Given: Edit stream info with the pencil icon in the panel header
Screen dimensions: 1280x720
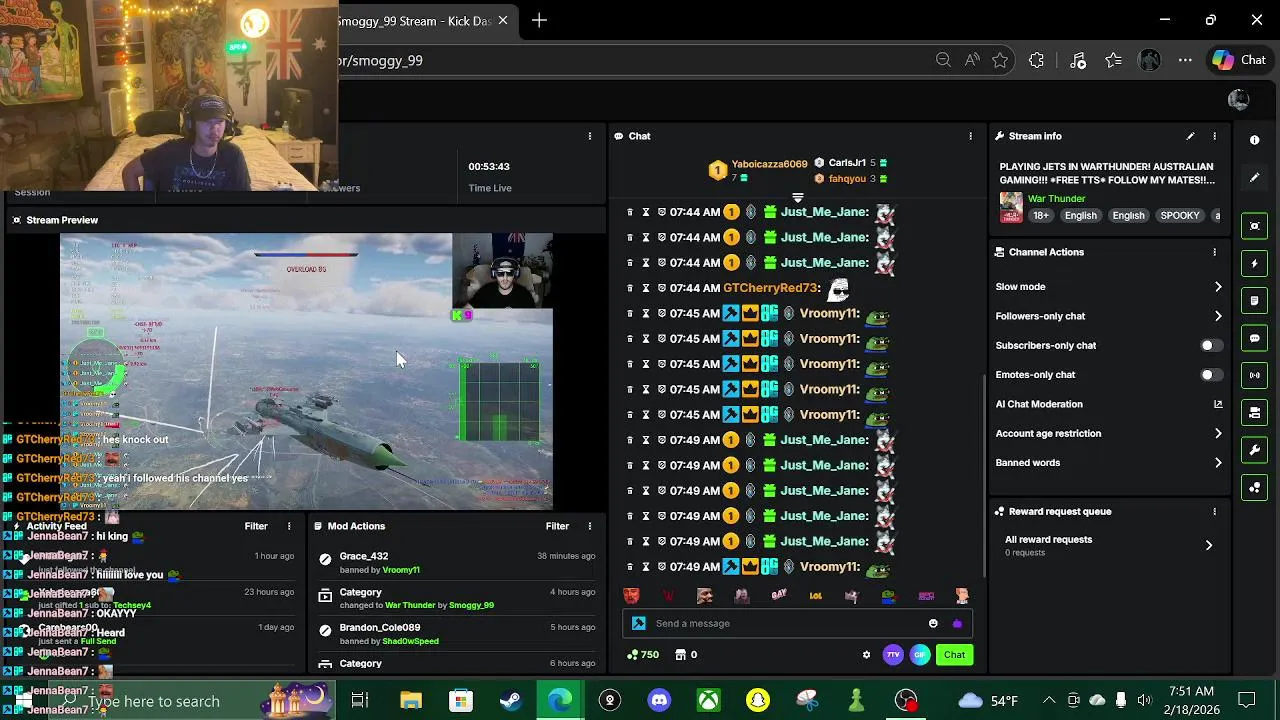Looking at the screenshot, I should [x=1190, y=136].
